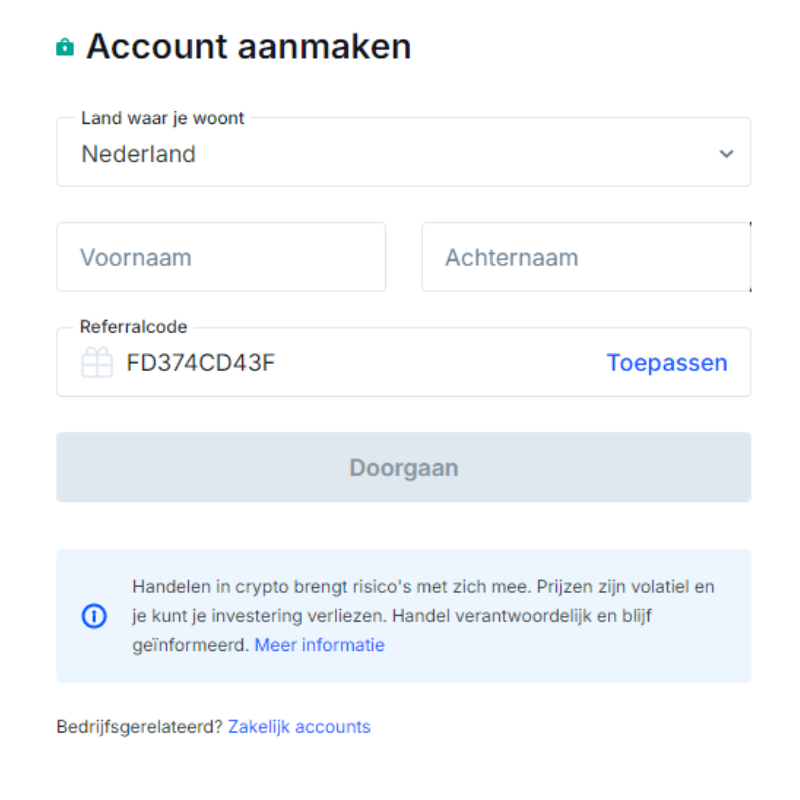Click the blue info icon in the warning box
Image resolution: width=800 pixels, height=800 pixels.
pos(94,617)
